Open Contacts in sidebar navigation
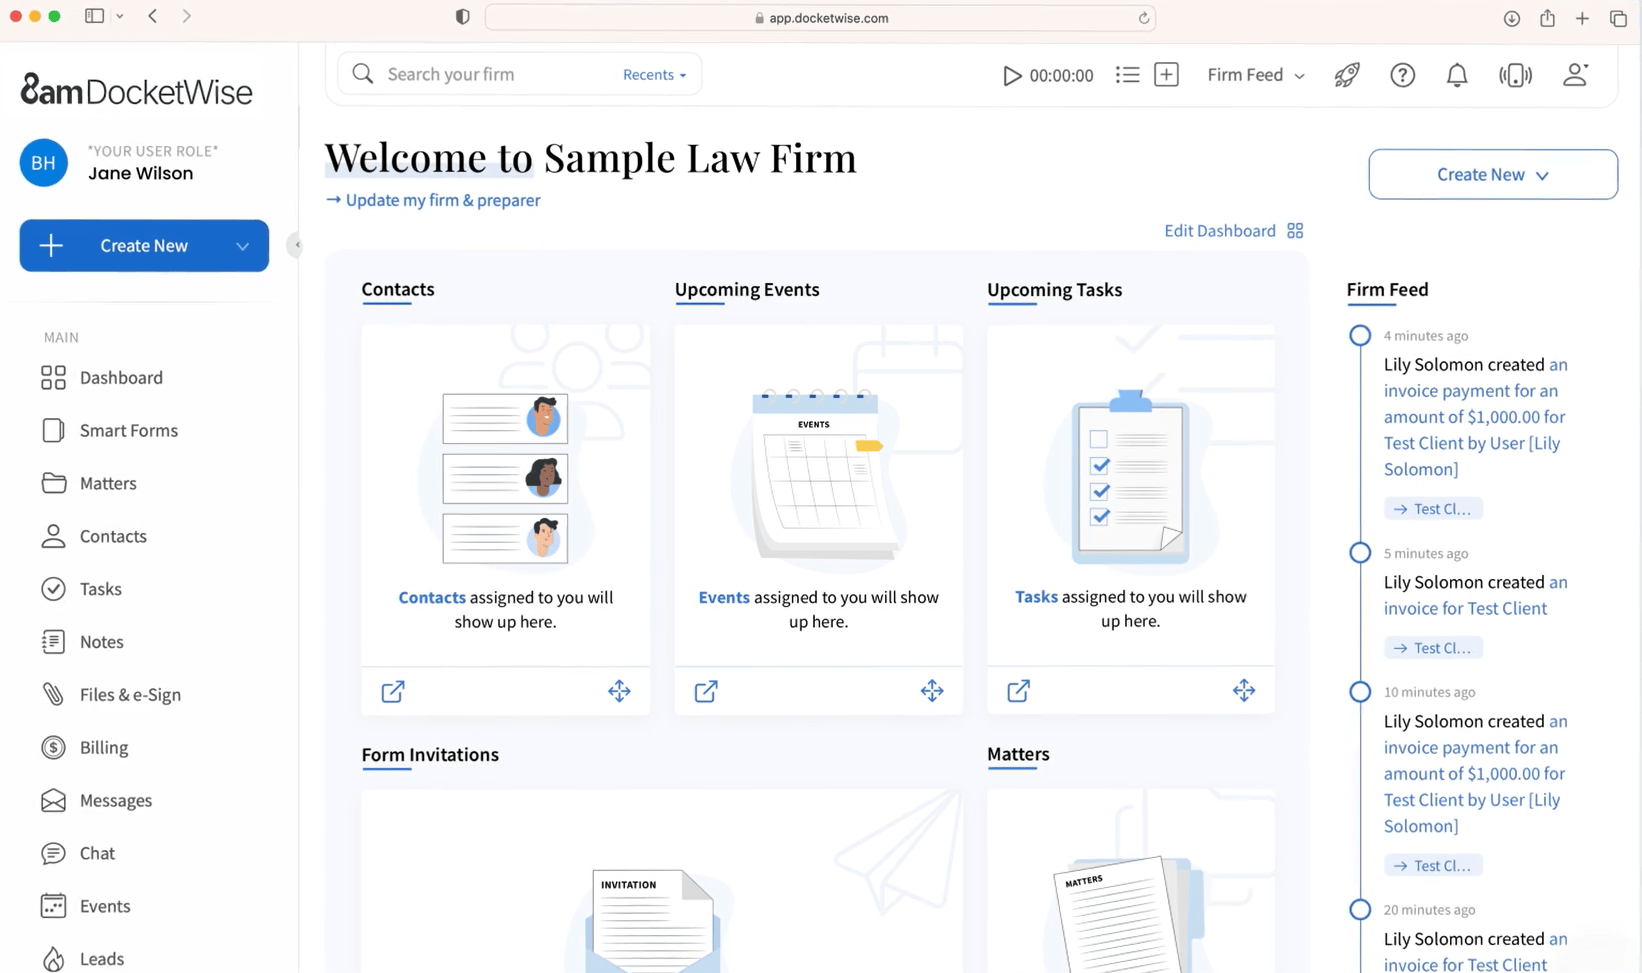The image size is (1642, 973). [93, 536]
